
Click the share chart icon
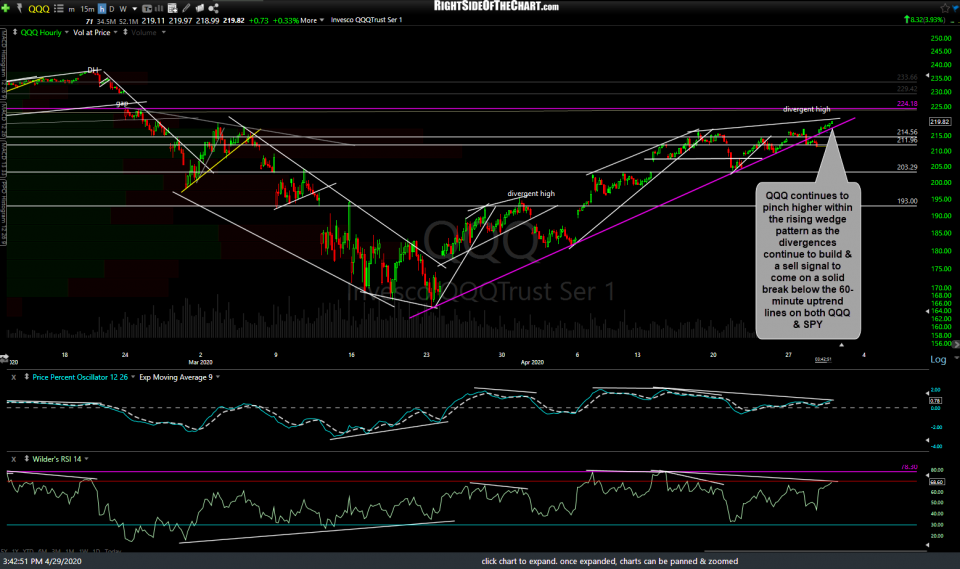pos(213,8)
